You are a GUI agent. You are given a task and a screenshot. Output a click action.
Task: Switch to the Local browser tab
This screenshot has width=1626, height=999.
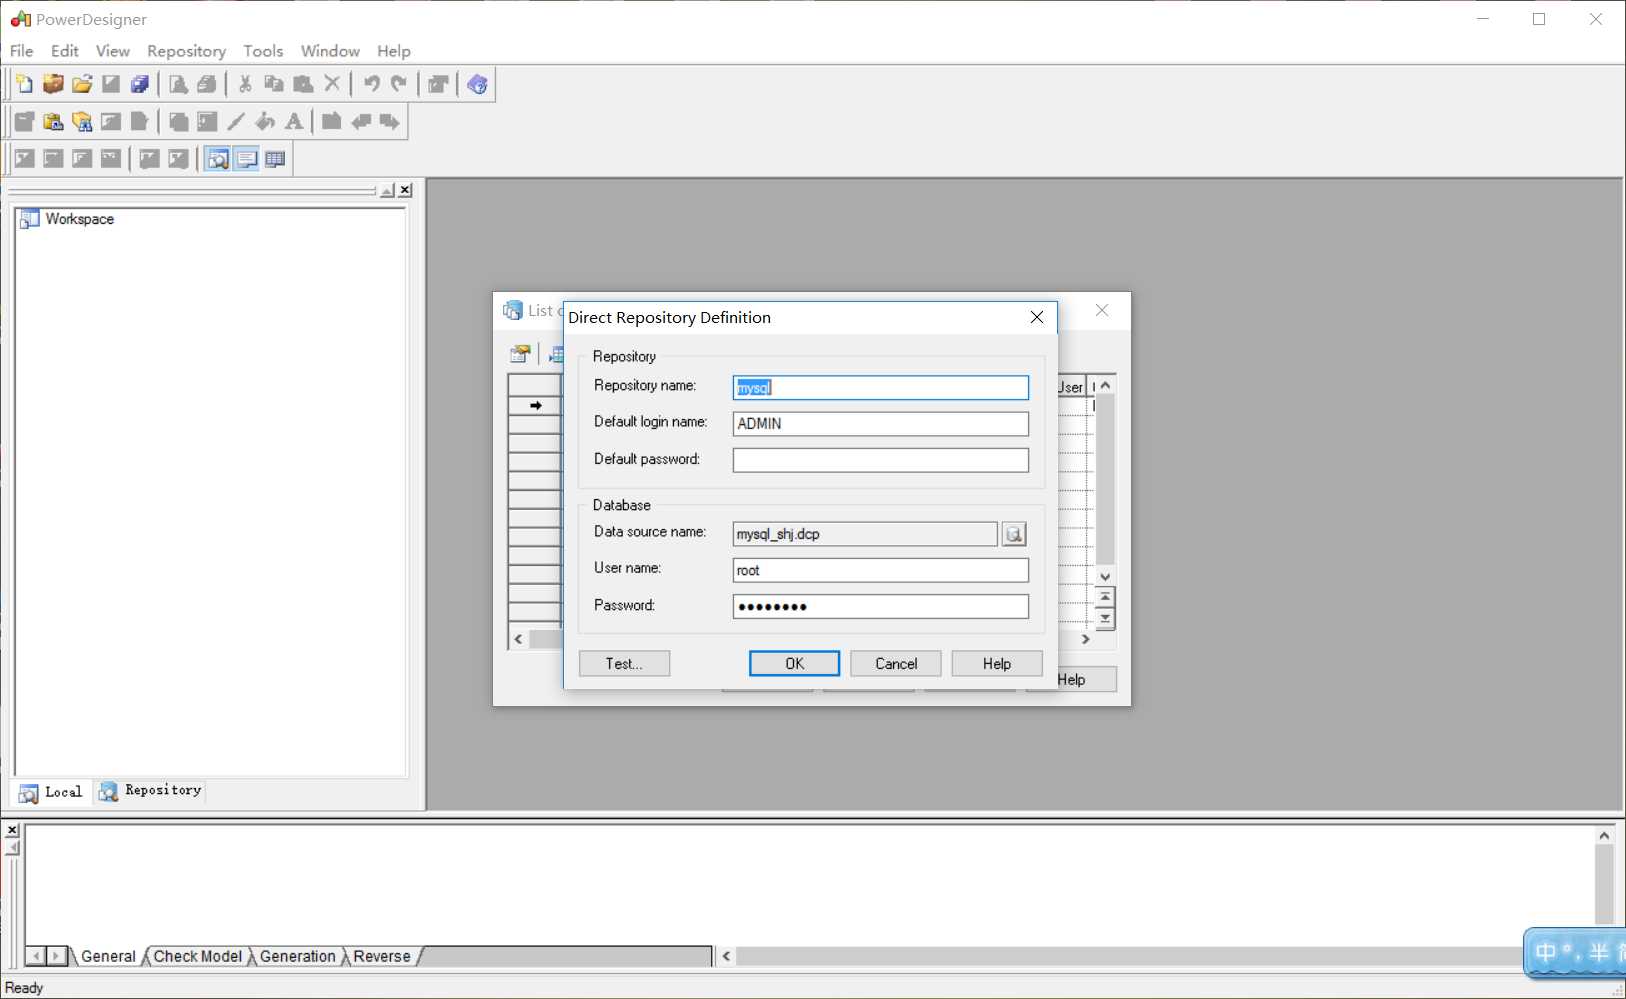click(x=52, y=792)
